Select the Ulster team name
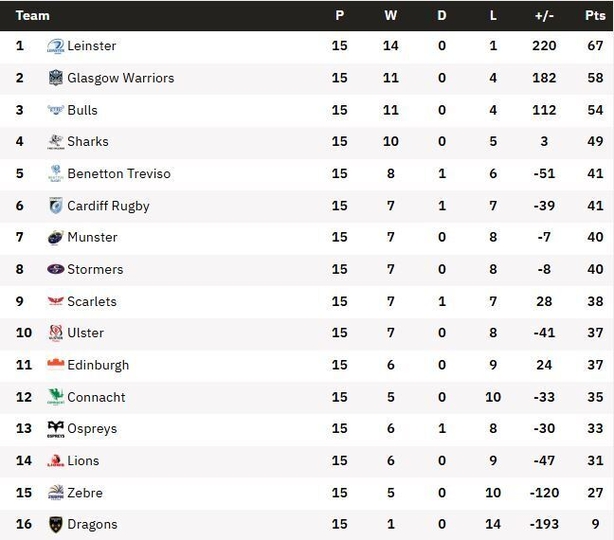The height and width of the screenshot is (540, 614). 86,333
